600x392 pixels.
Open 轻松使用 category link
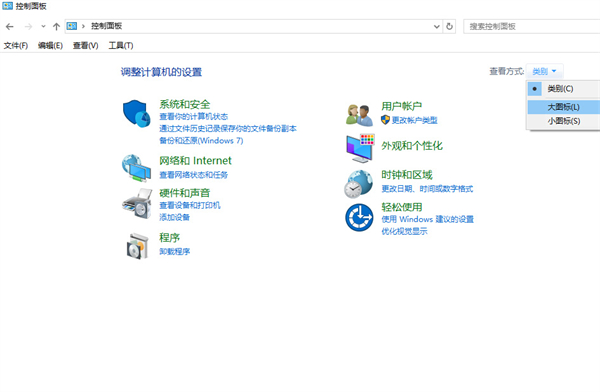pos(402,207)
